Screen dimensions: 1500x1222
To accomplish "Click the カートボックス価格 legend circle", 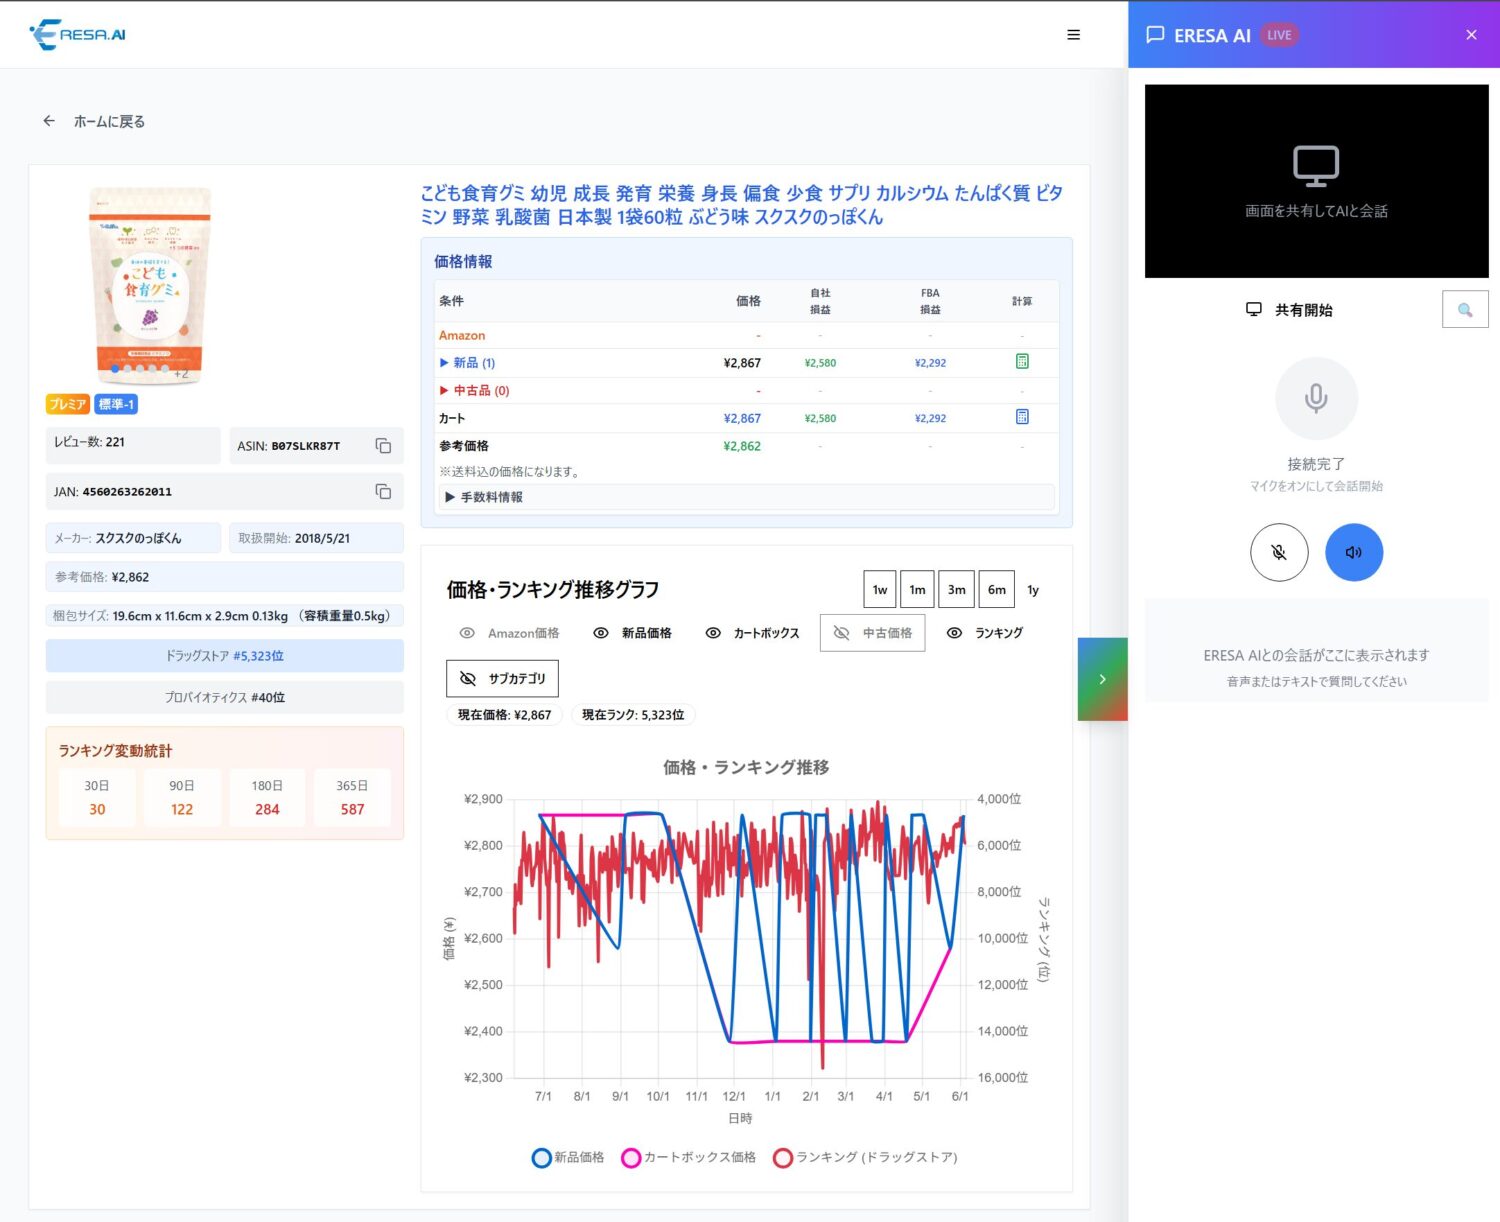I will click(631, 1158).
